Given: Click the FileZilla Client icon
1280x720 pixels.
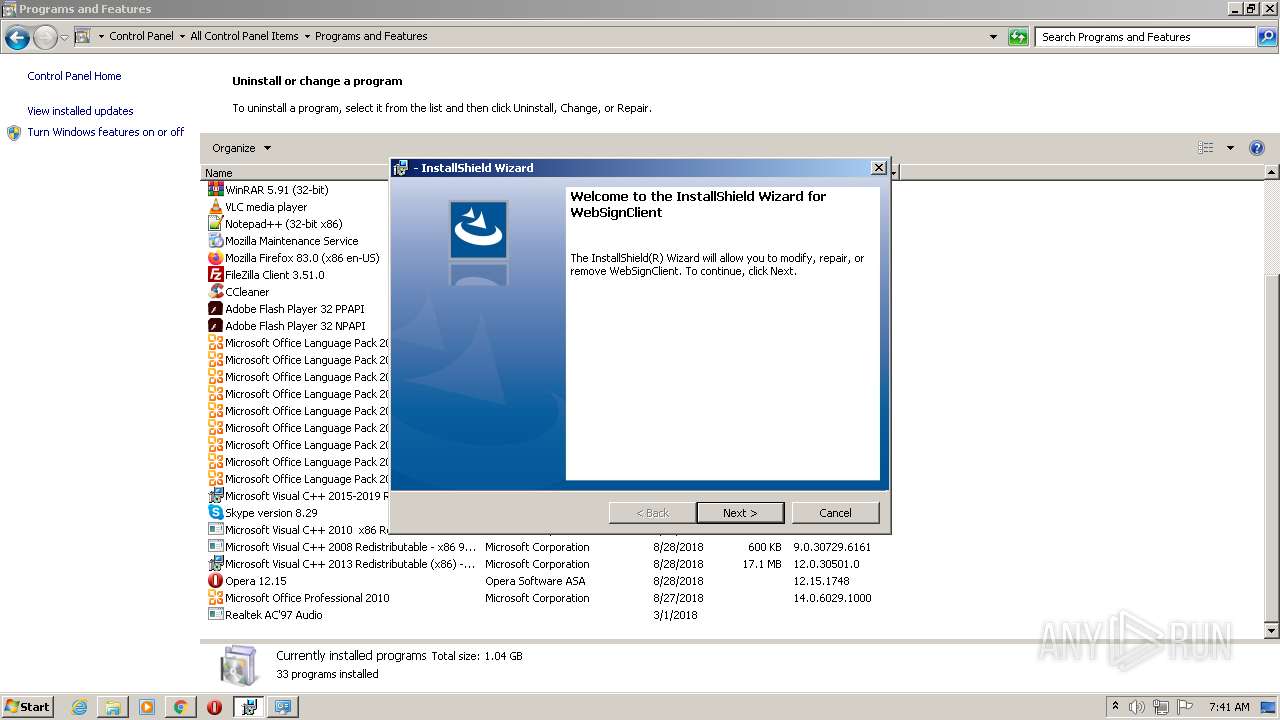Looking at the screenshot, I should [215, 274].
